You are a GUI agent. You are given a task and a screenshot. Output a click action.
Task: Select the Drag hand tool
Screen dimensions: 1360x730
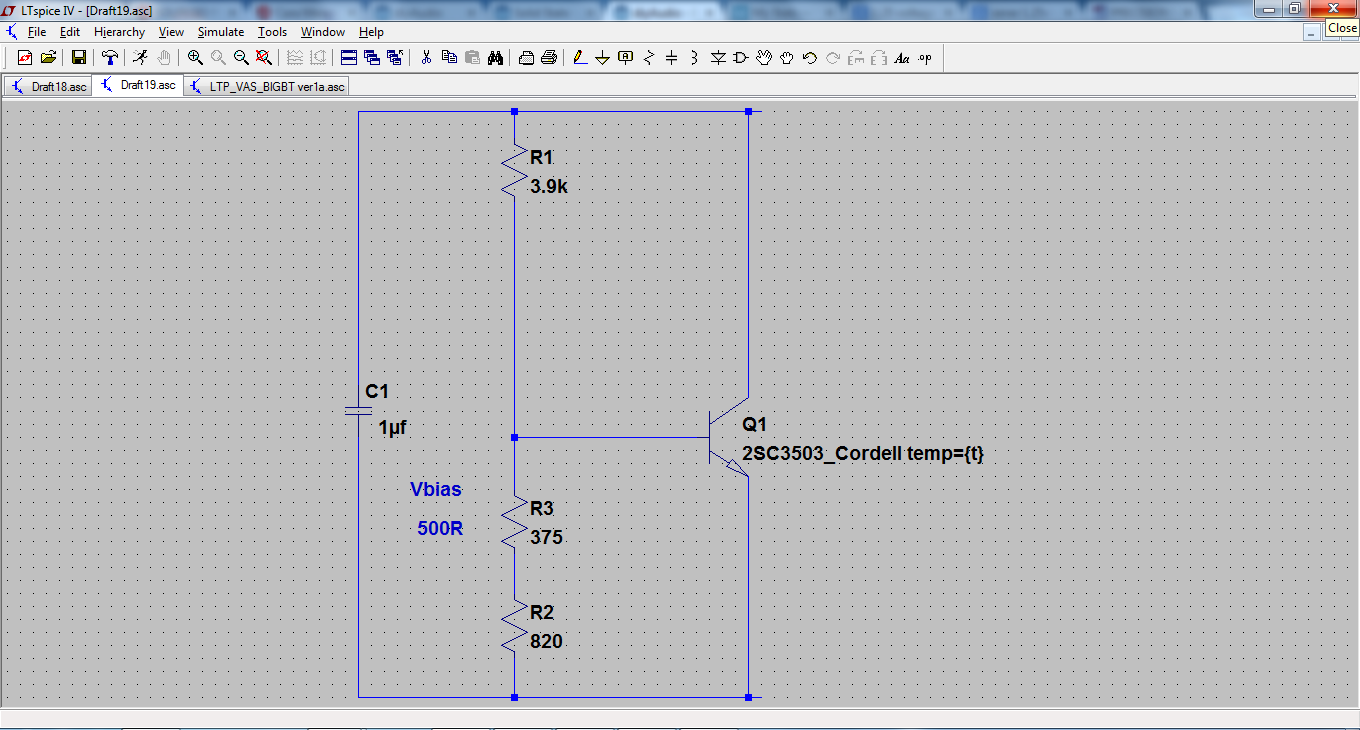[787, 58]
